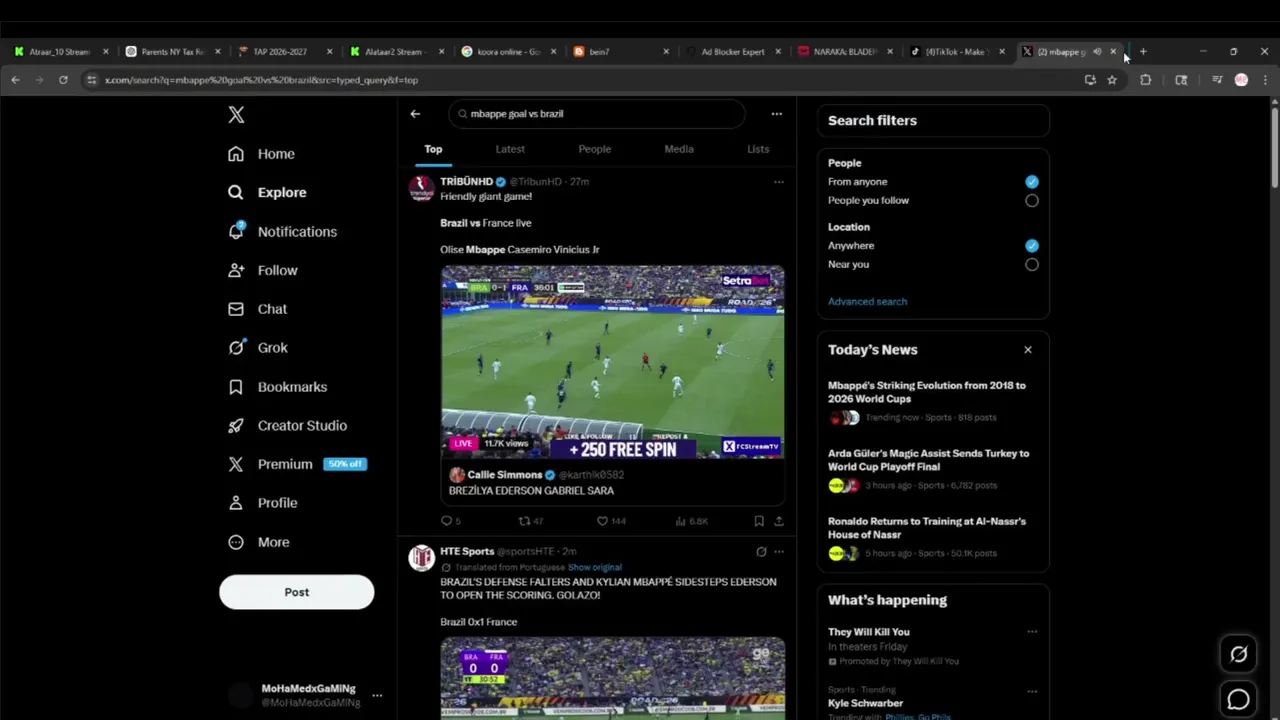Open account switcher menu for MoHaMedxGaMiNg
This screenshot has height=720, width=1280.
377,695
